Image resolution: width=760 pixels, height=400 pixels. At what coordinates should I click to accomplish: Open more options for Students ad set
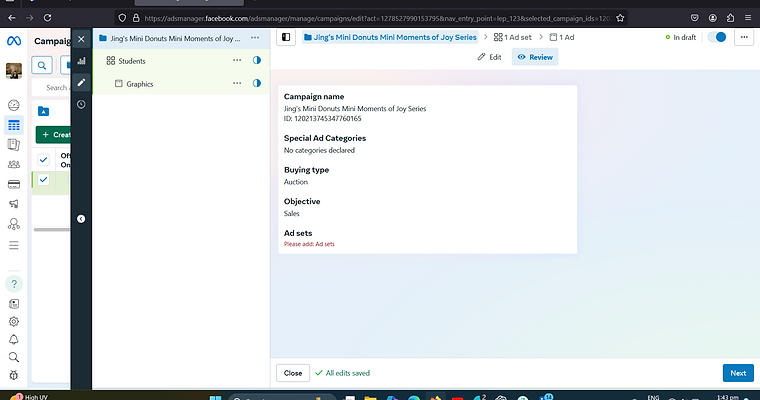[x=237, y=61]
